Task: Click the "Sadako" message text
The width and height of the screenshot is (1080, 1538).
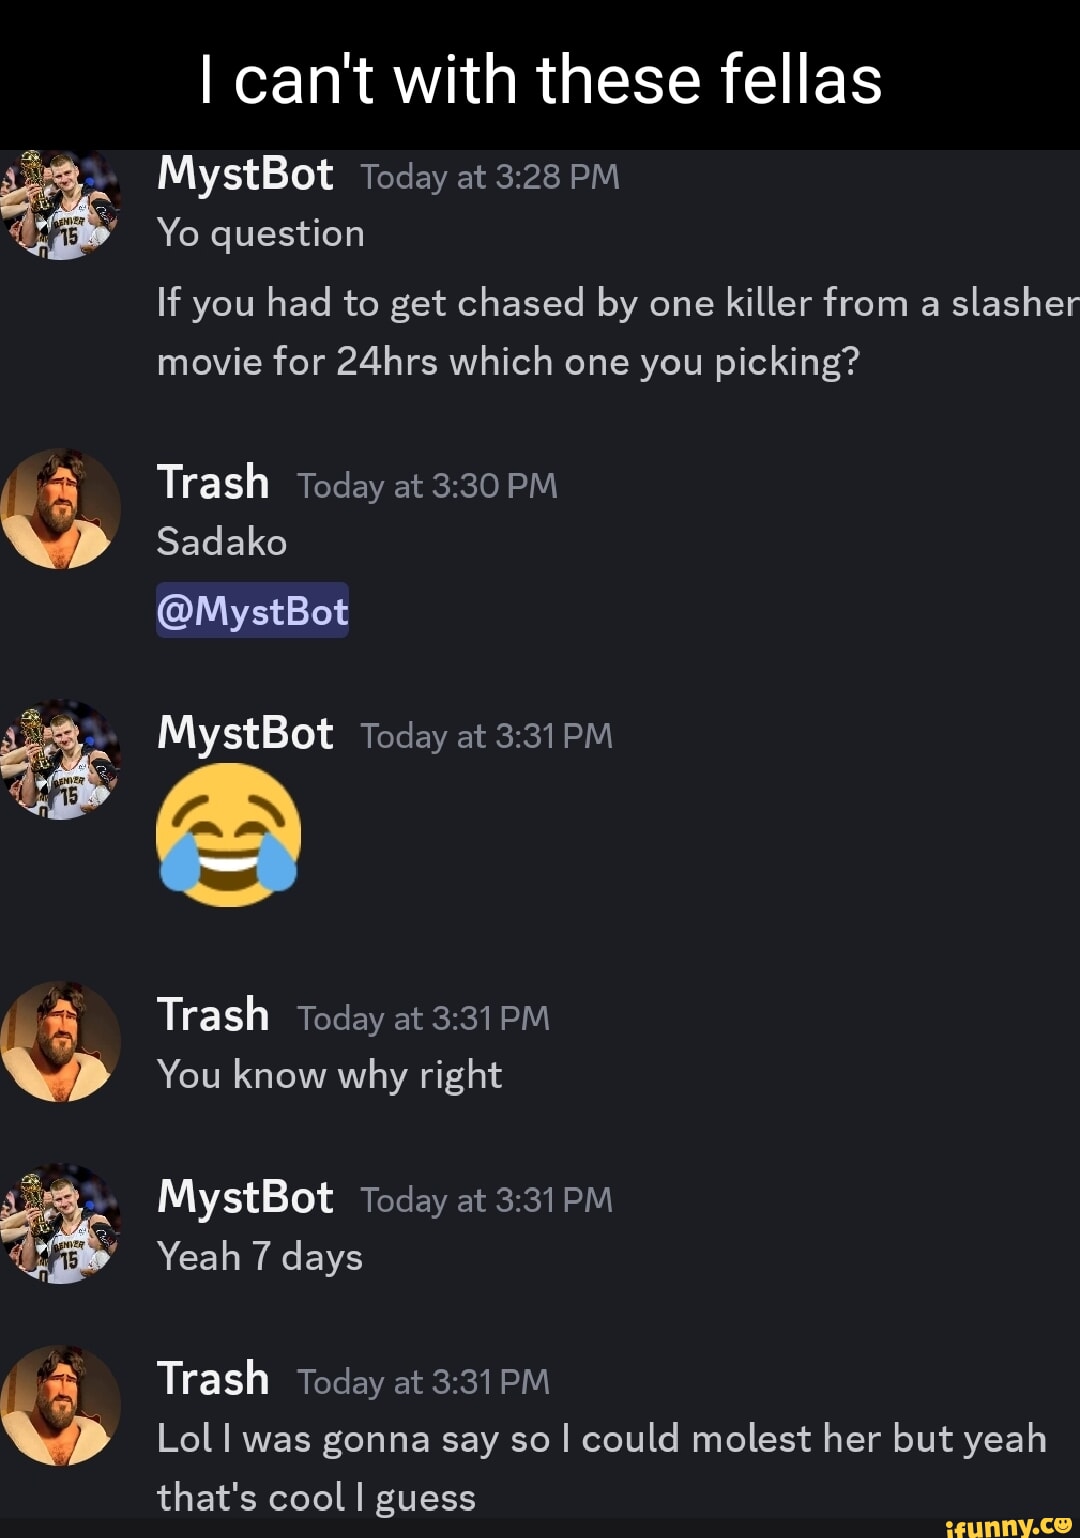Action: (222, 542)
